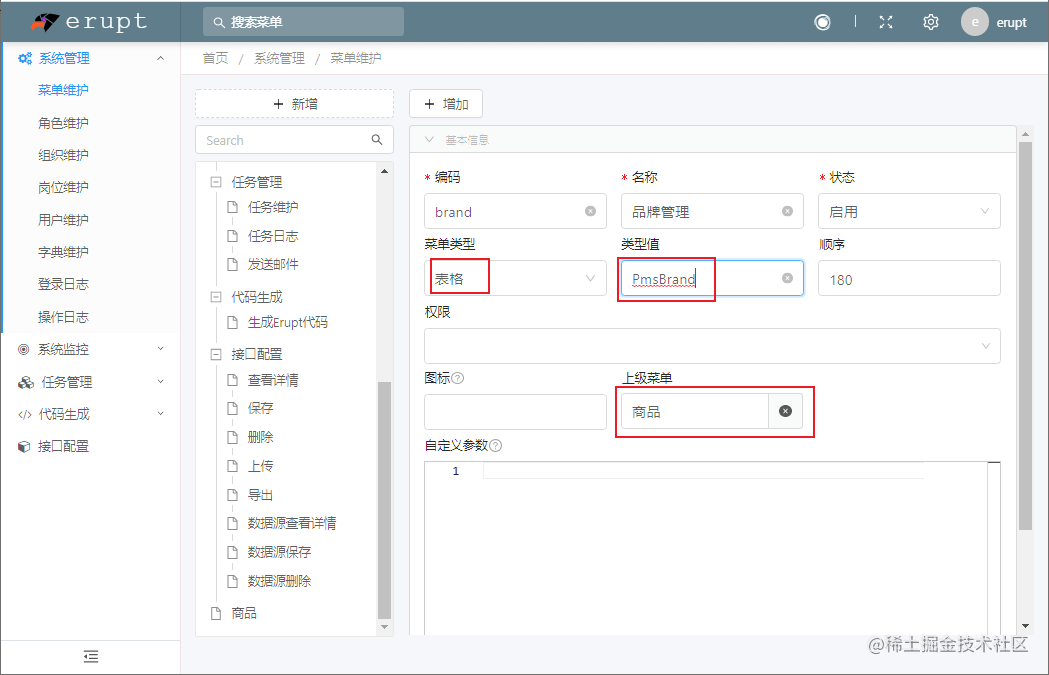
Task: Expand the 系统监控 sidebar menu chevron
Action: click(x=161, y=349)
